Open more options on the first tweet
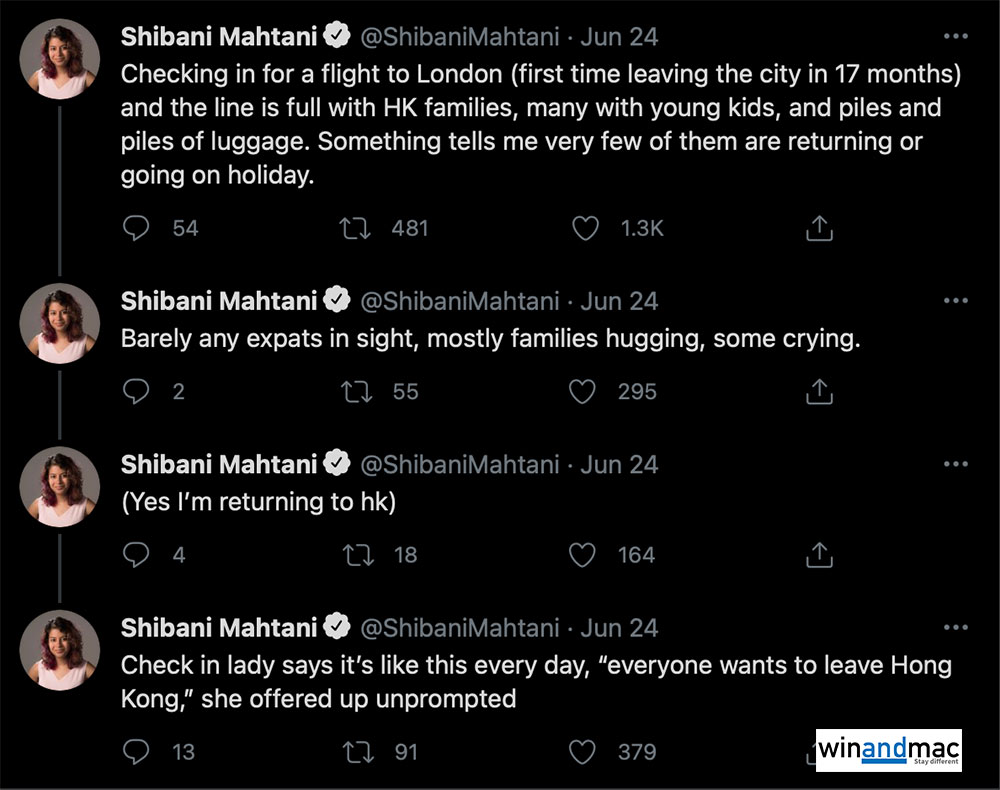Screen dimensions: 1000x790 [x=956, y=37]
